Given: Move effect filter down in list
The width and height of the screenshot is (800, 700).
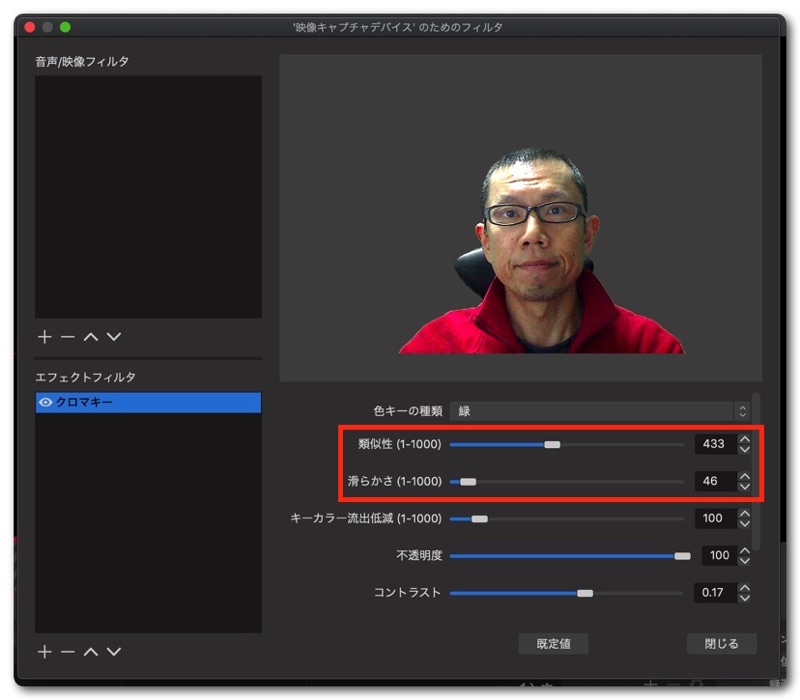Looking at the screenshot, I should click(x=113, y=651).
